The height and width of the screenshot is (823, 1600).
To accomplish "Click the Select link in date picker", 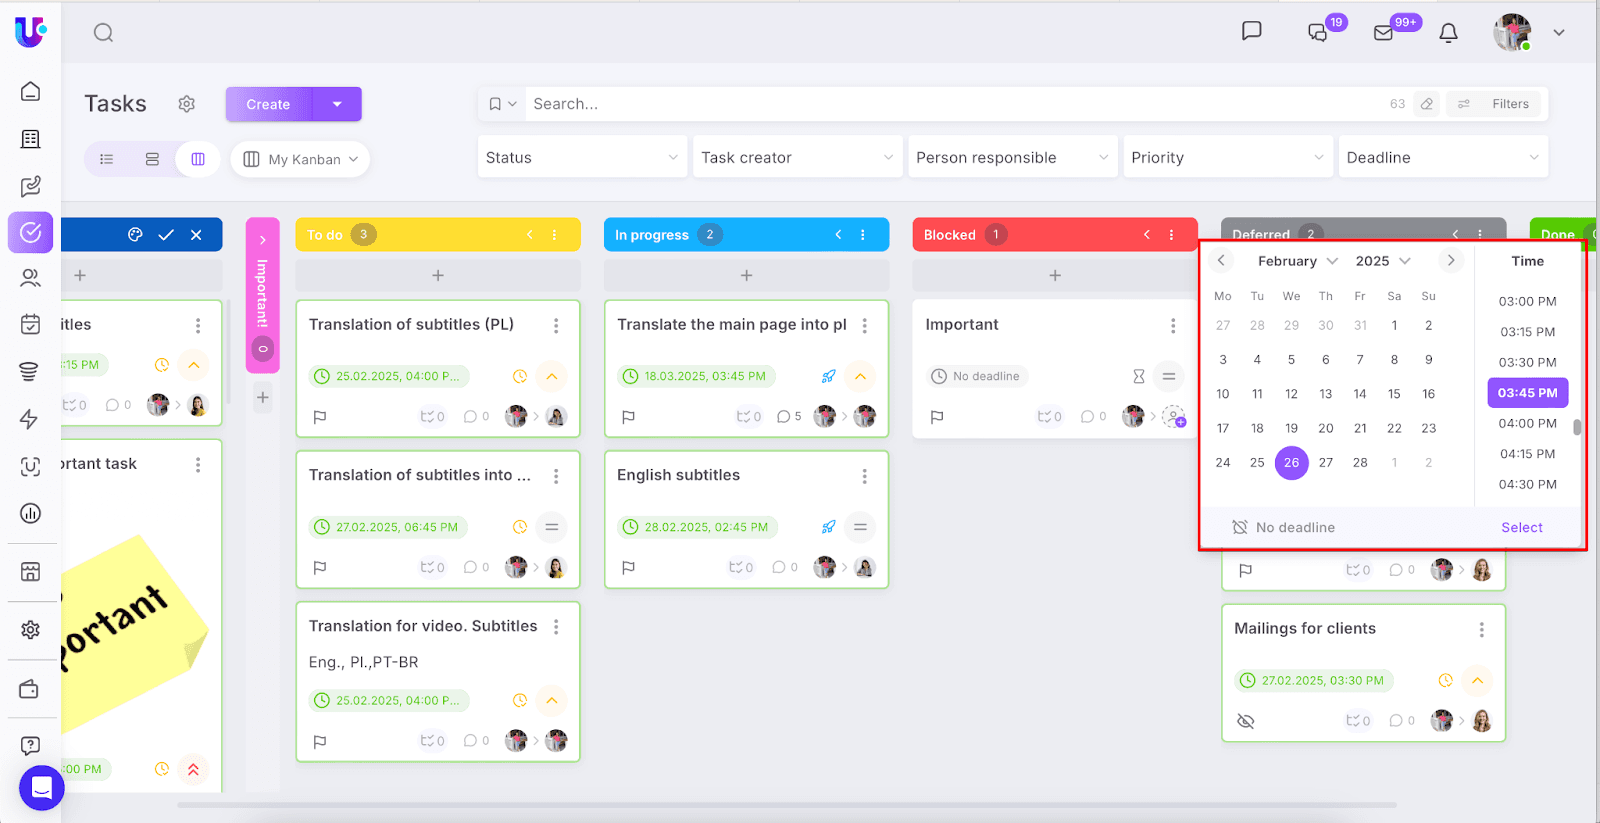I will pos(1521,528).
